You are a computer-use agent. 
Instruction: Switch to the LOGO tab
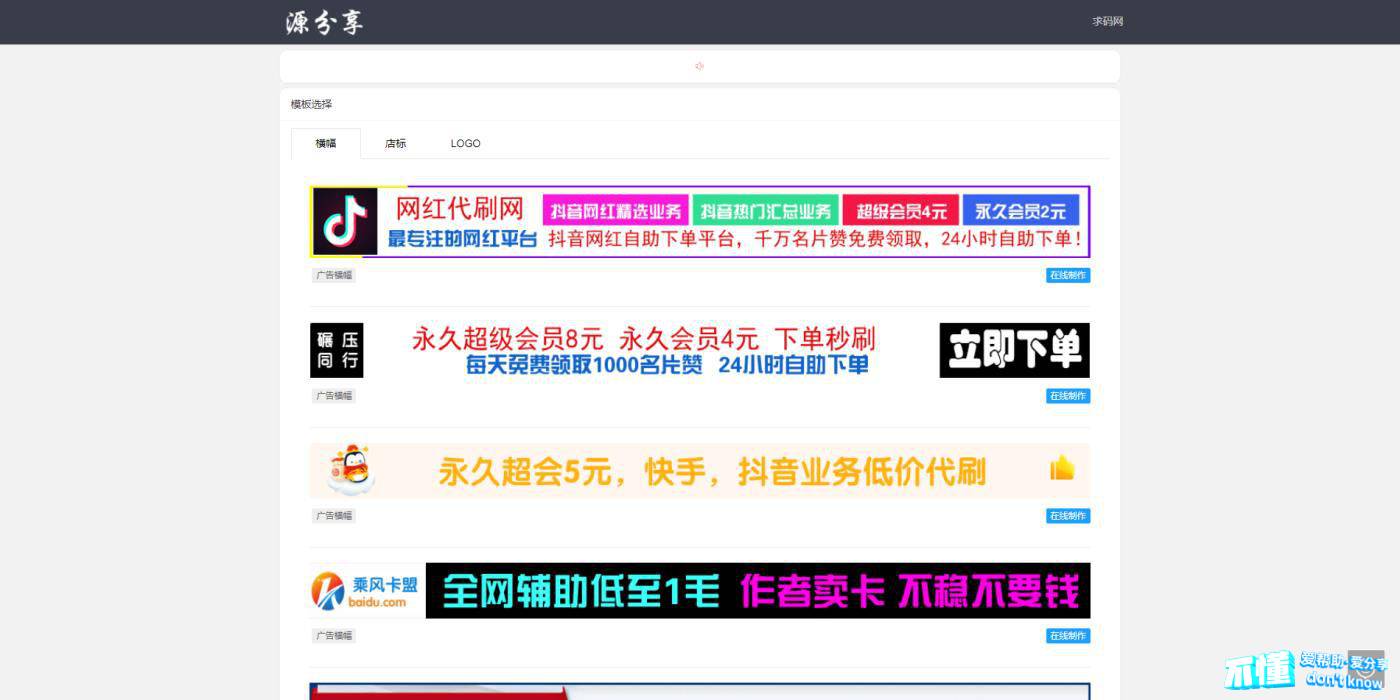coord(465,143)
